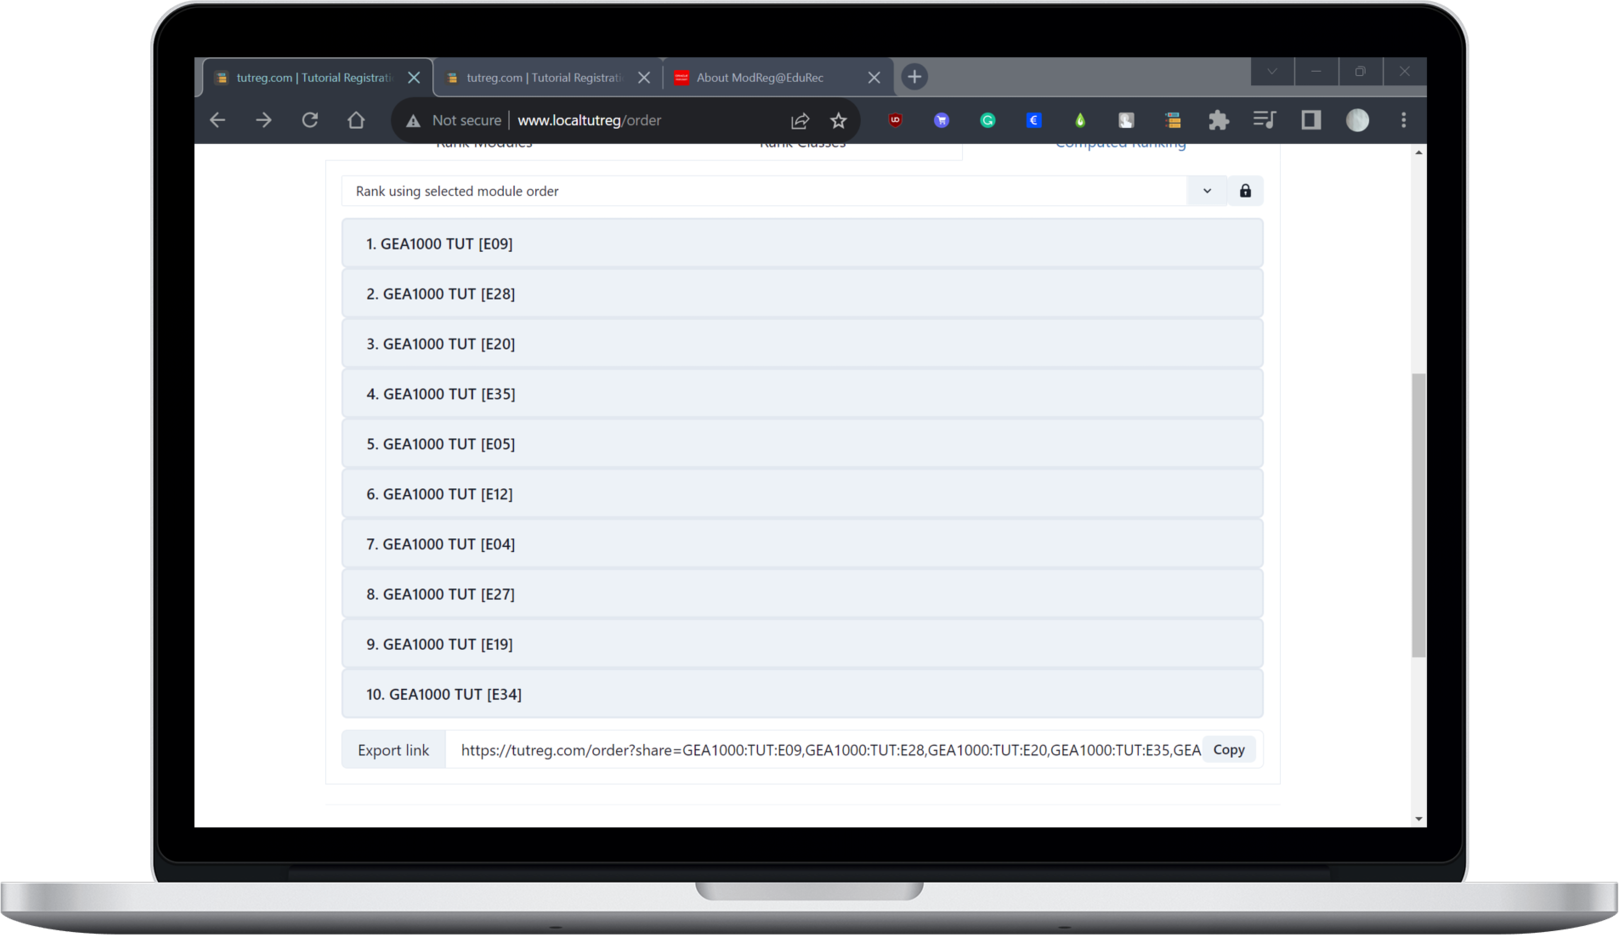Toggle the ranking lock icon
The width and height of the screenshot is (1619, 935).
1245,191
